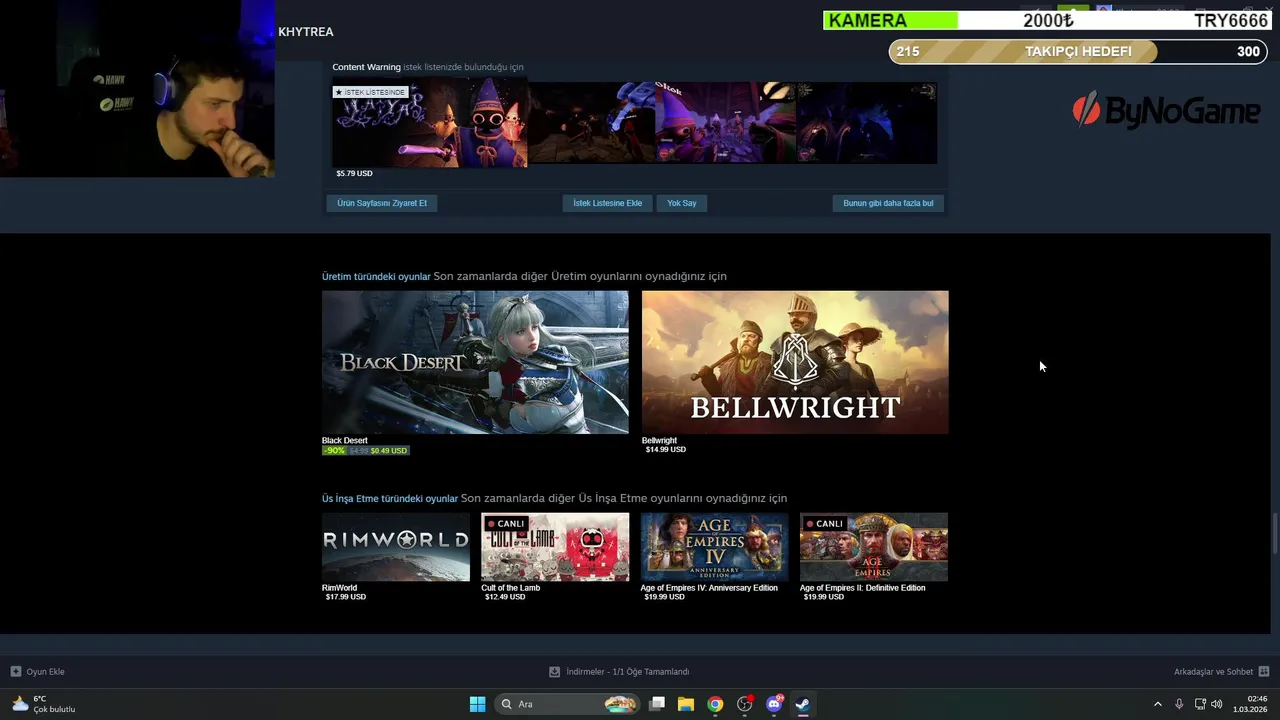Open İndirmeler - 1/1 Öğe Tamamlandı
The image size is (1280, 720).
click(627, 672)
